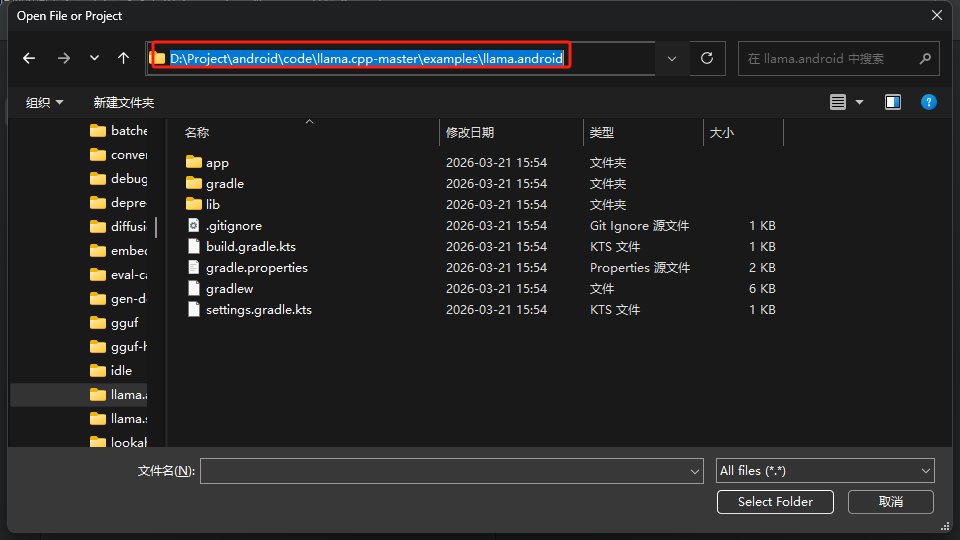The width and height of the screenshot is (960, 540).
Task: Click 文件夹 type cell of app row
Action: point(608,163)
